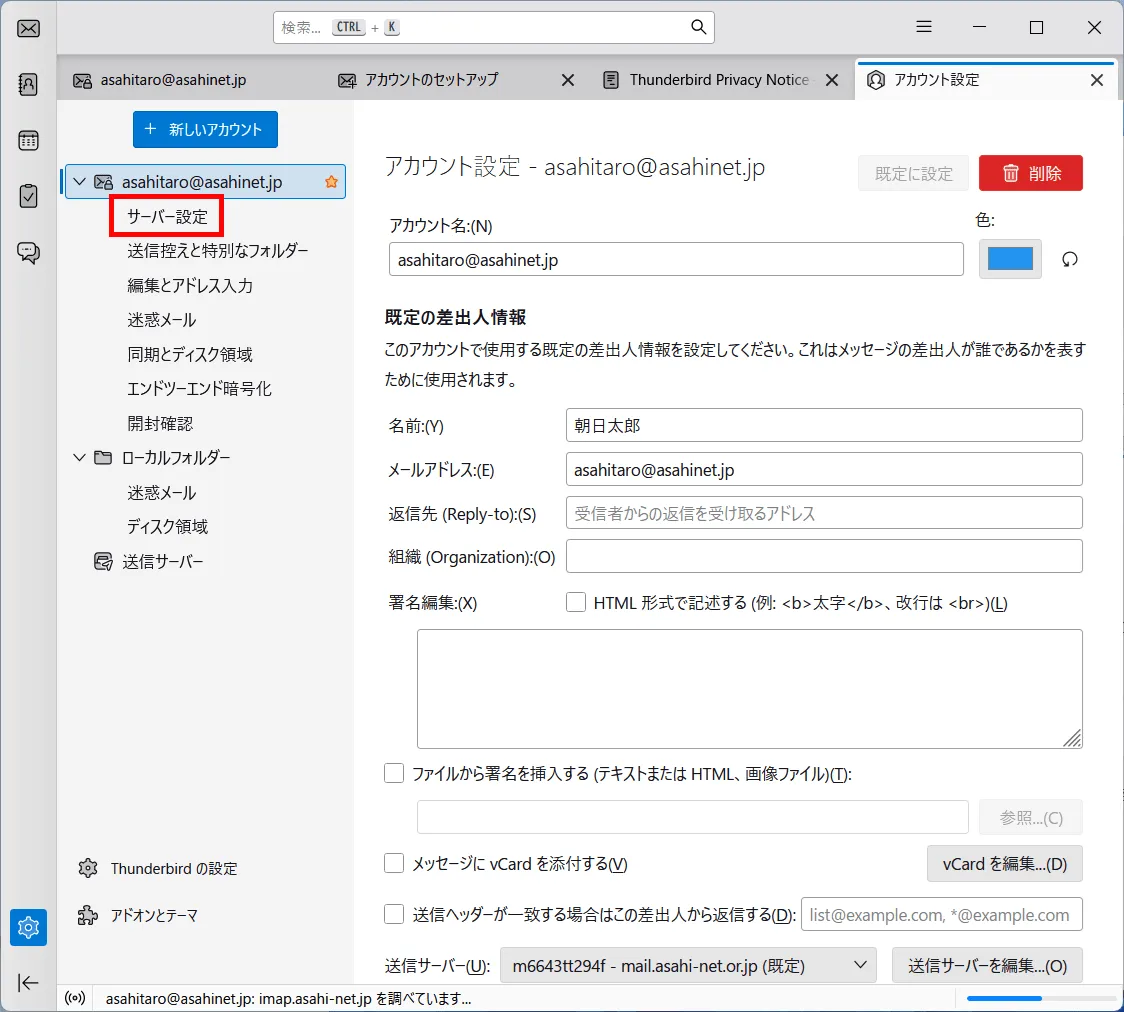Collapse the asahitaro@asahinet.jp account tree

point(79,181)
